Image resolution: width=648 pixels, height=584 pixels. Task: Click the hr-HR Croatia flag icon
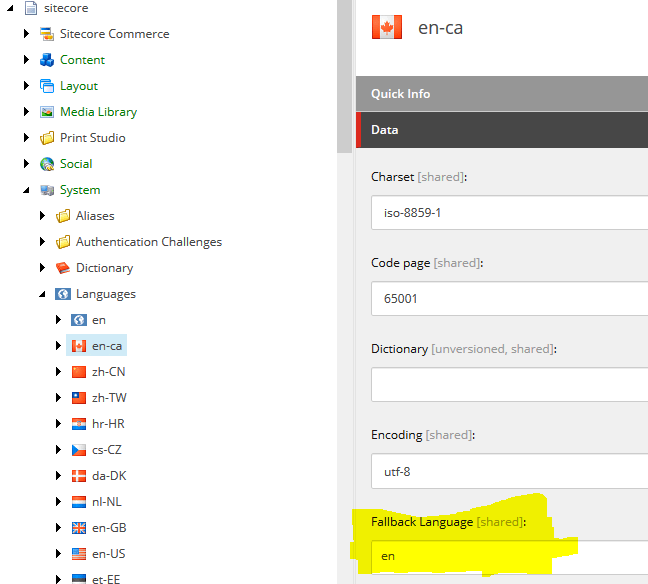pyautogui.click(x=79, y=424)
